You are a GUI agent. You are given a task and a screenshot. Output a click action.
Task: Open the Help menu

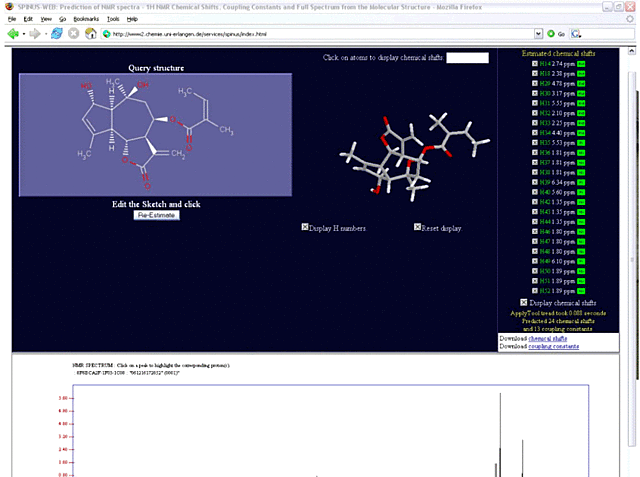(x=132, y=19)
